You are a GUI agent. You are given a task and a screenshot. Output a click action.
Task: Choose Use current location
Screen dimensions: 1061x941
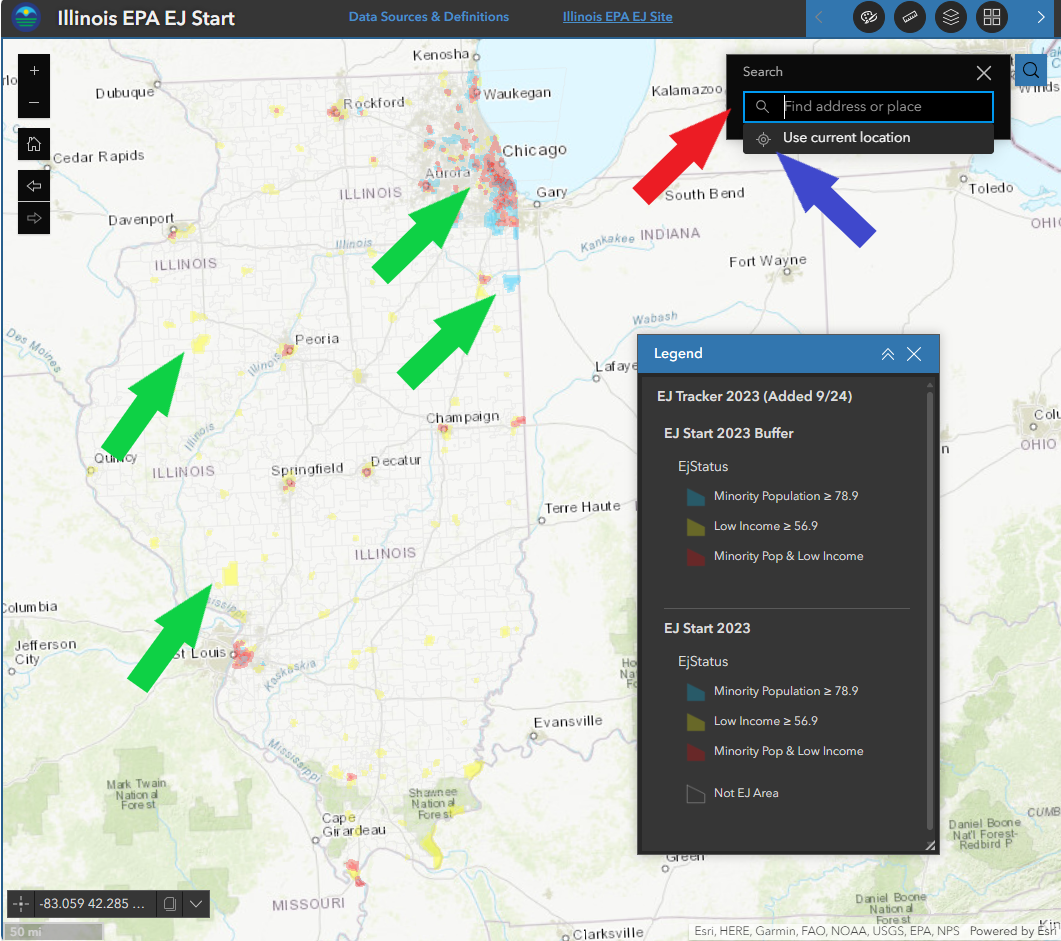(868, 138)
